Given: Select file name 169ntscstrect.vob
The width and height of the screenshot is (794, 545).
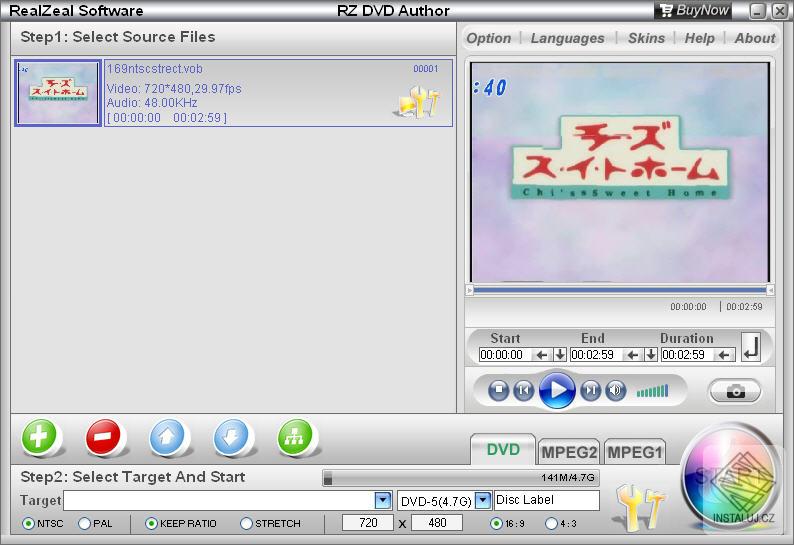Looking at the screenshot, I should click(x=154, y=69).
